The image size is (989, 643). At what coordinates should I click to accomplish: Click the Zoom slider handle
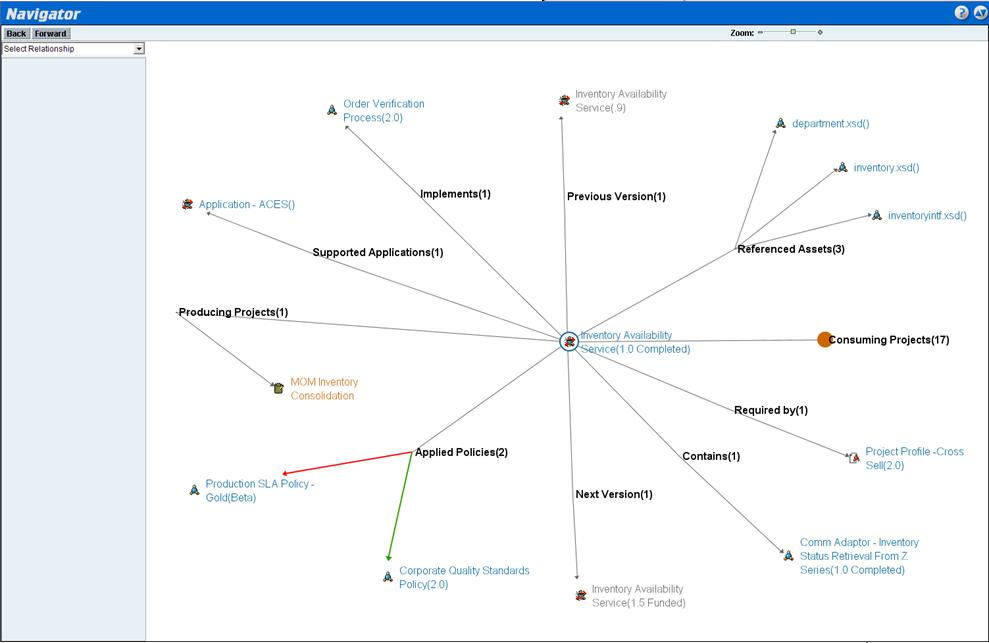793,32
